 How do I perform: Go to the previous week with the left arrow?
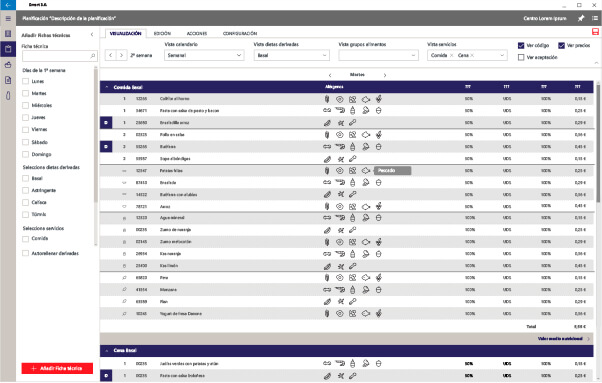click(111, 56)
